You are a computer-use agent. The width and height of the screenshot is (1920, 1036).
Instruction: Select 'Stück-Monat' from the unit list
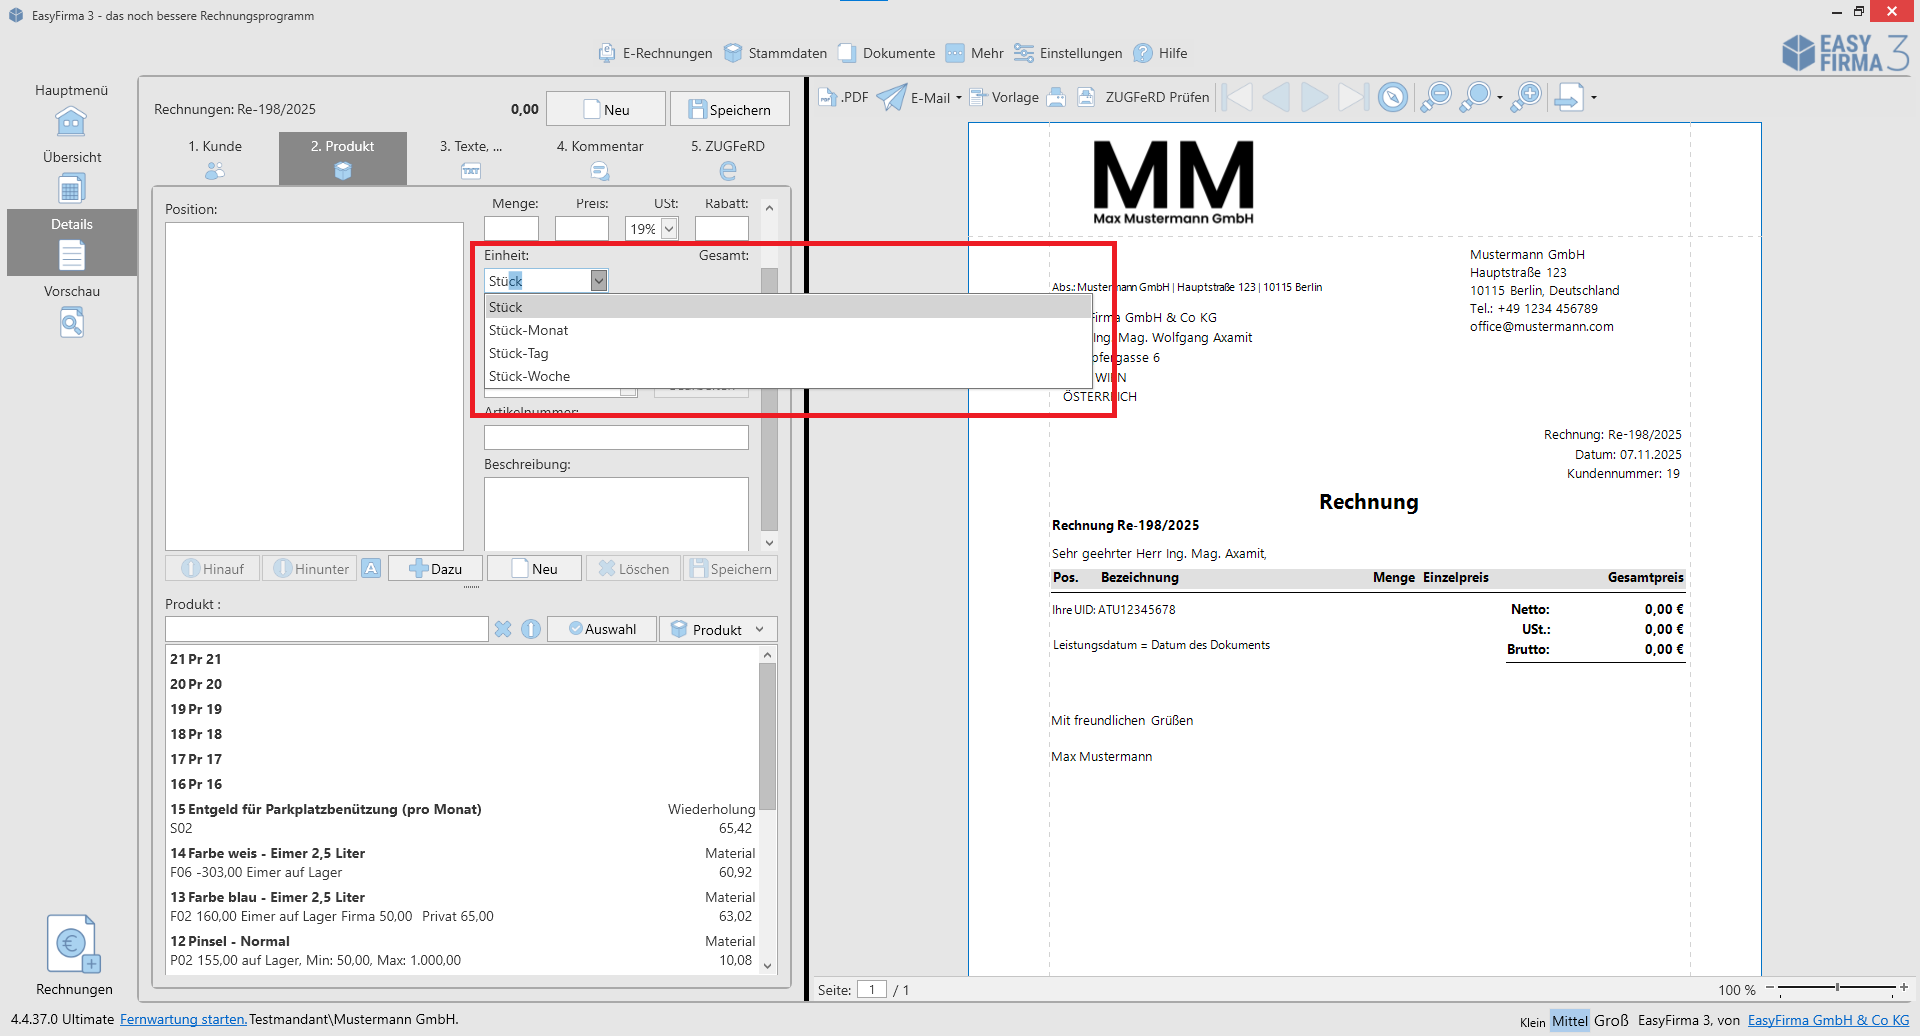click(x=529, y=330)
